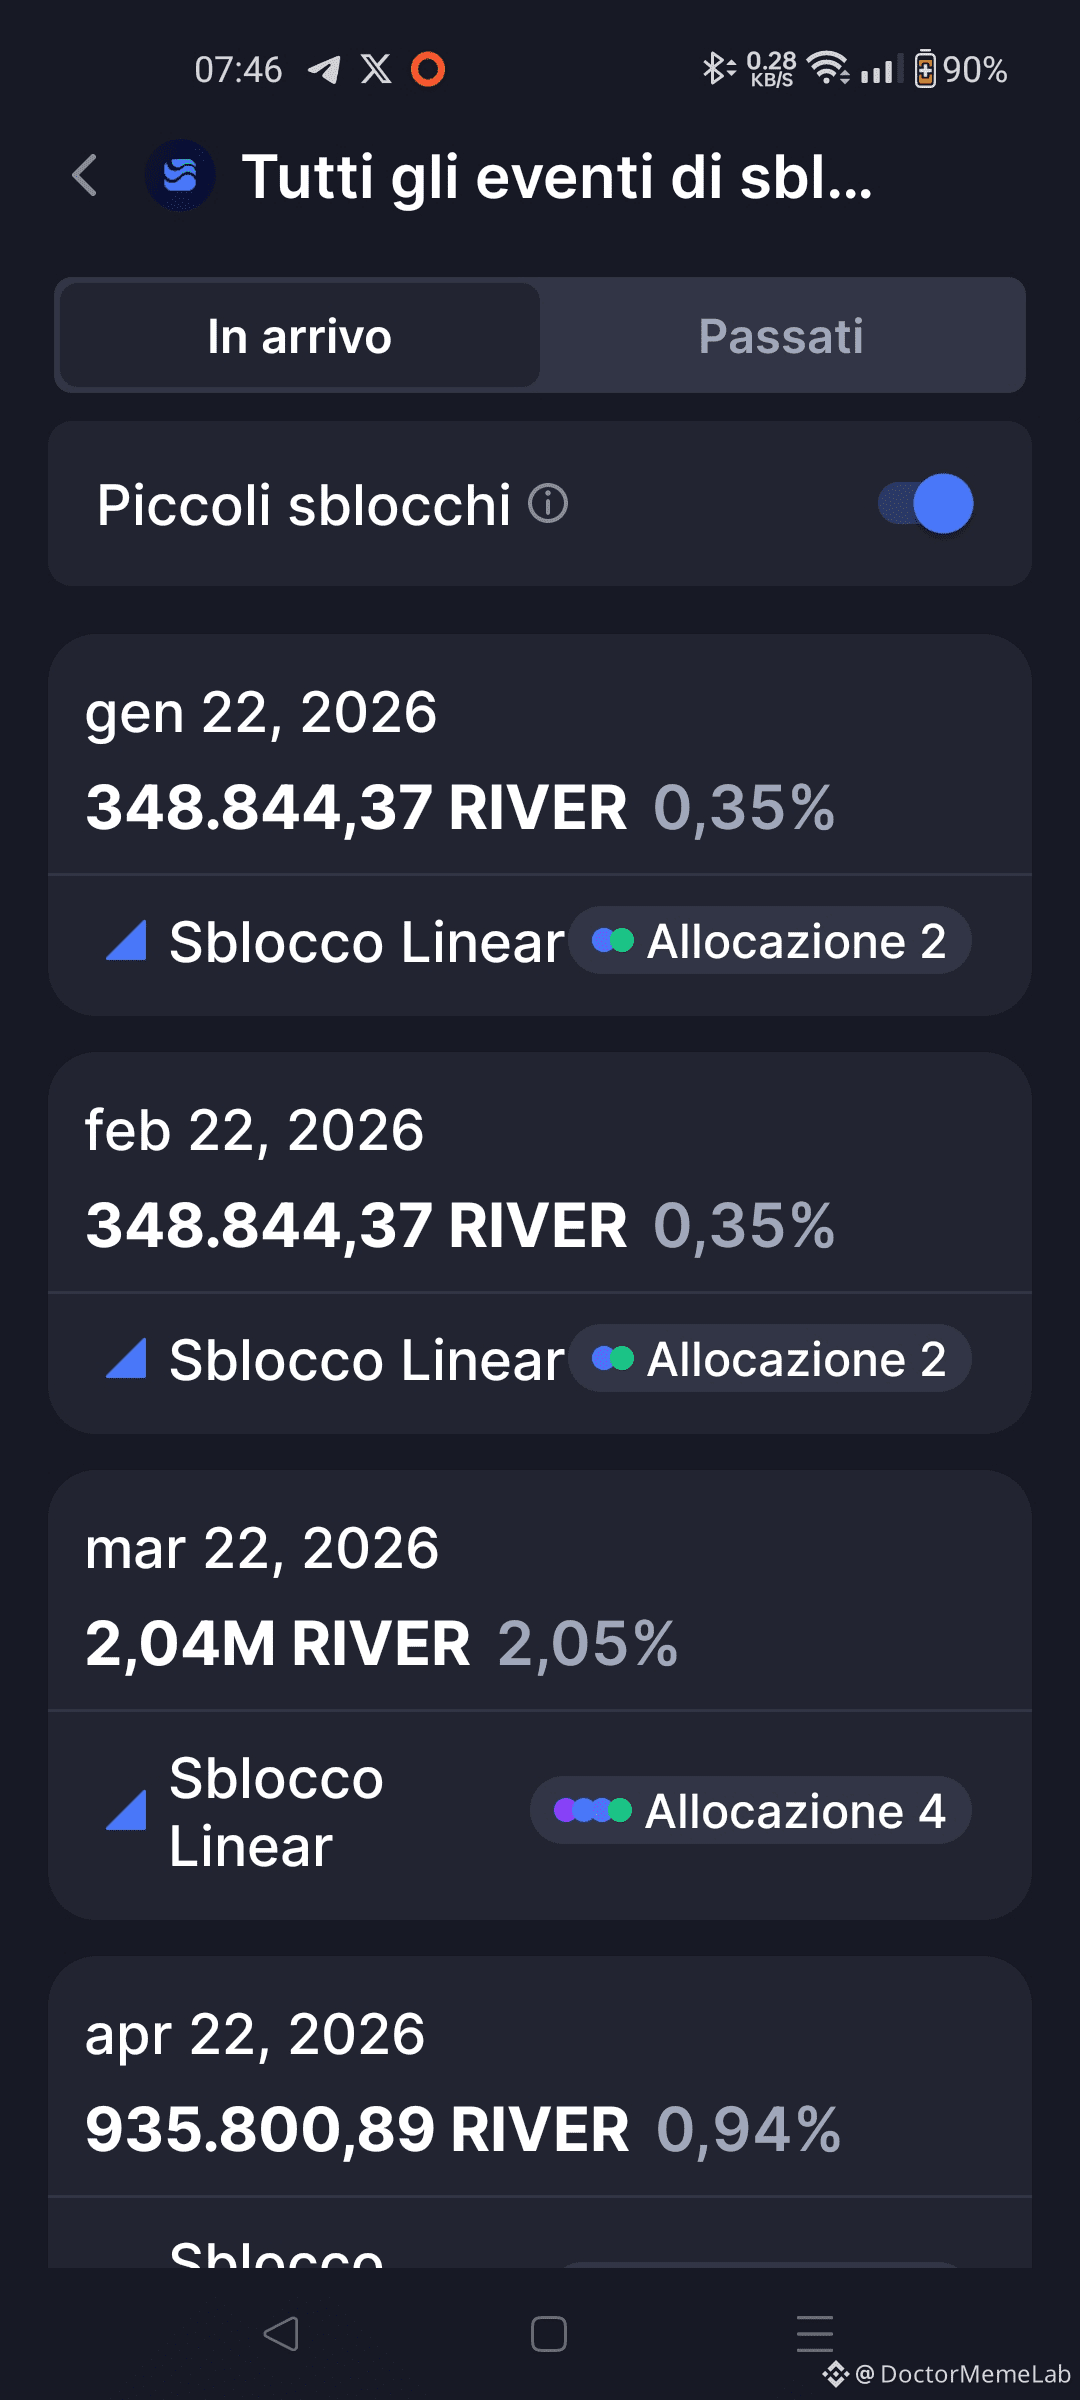
Task: Expand Allocazione 2 for gen 22, 2026
Action: pyautogui.click(x=770, y=941)
